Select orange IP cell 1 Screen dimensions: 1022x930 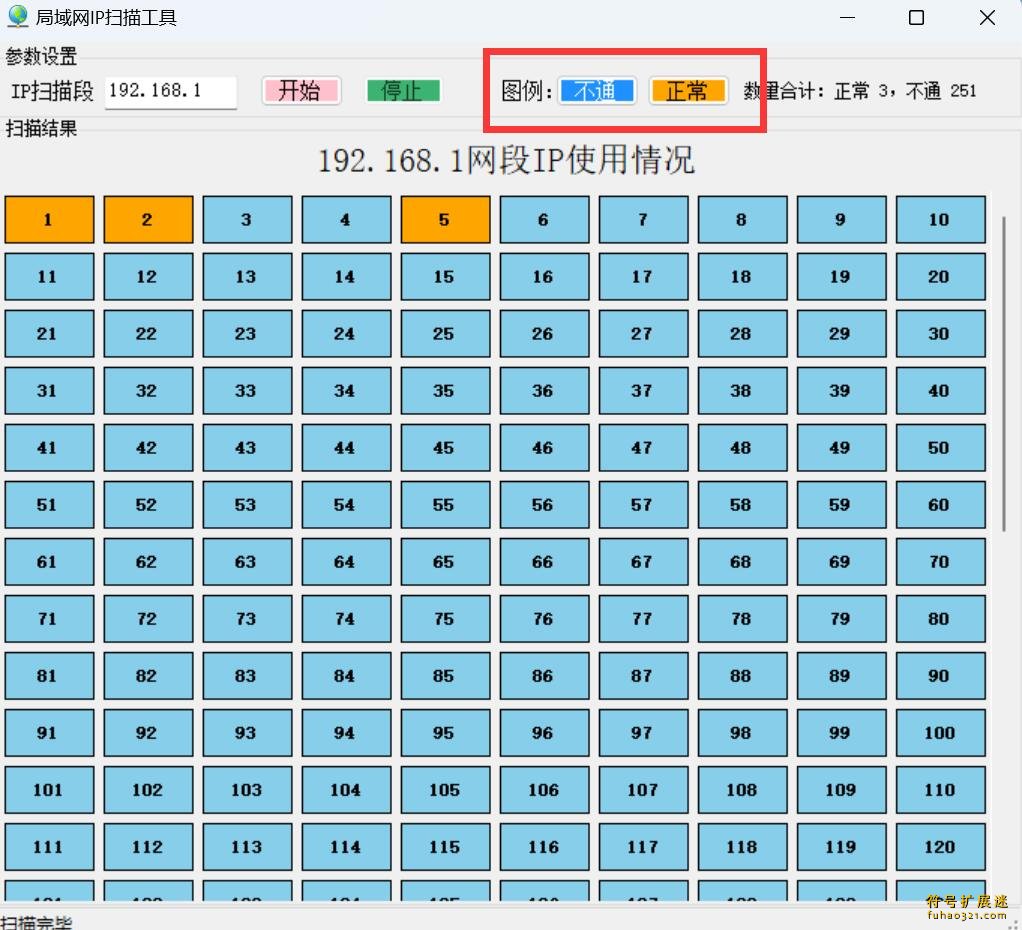point(49,220)
